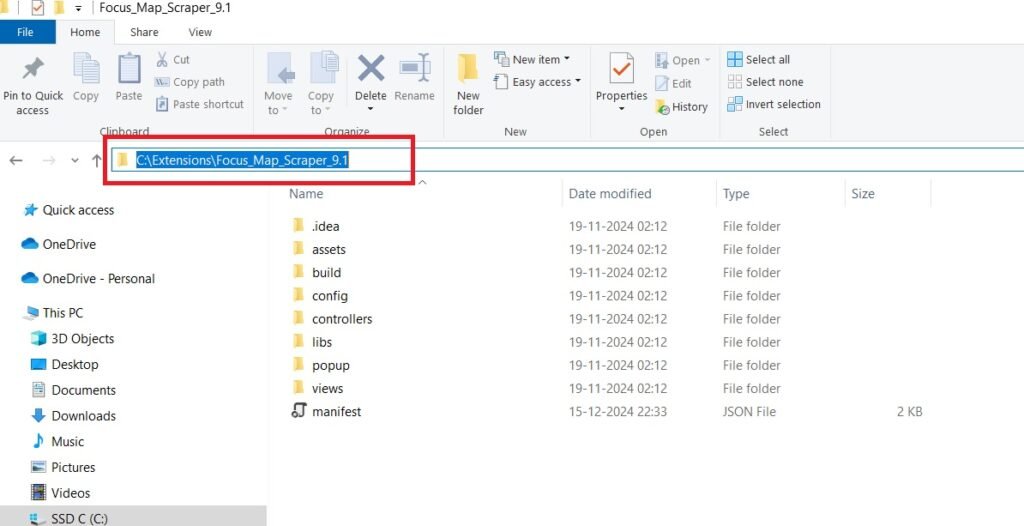Select Quick access in navigation pane
Viewport: 1024px width, 526px height.
69,210
